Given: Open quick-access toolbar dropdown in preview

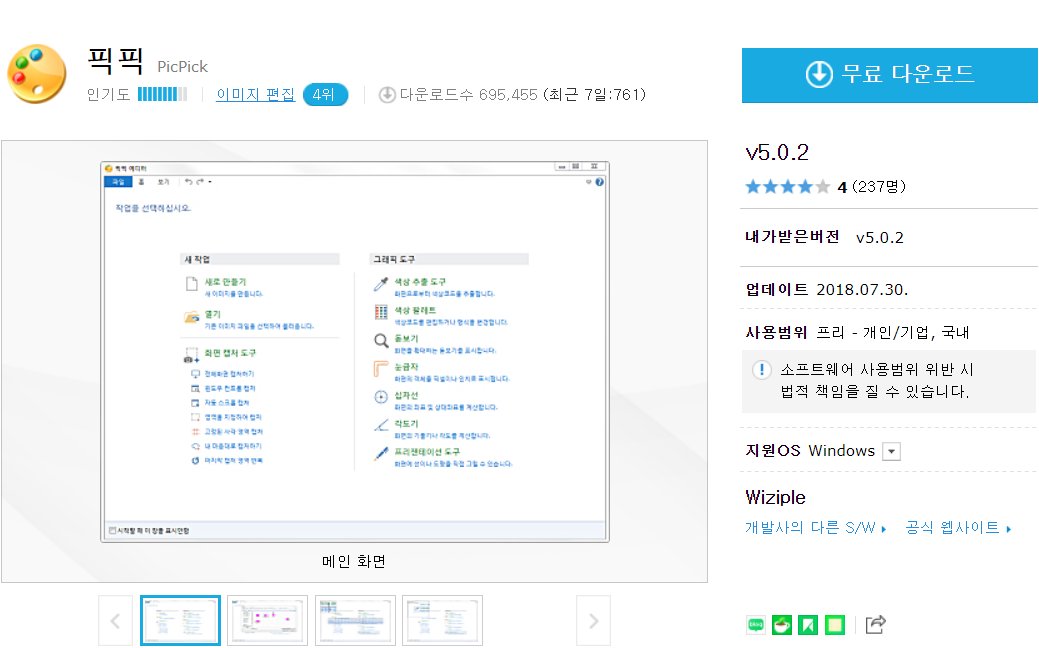Looking at the screenshot, I should [210, 182].
